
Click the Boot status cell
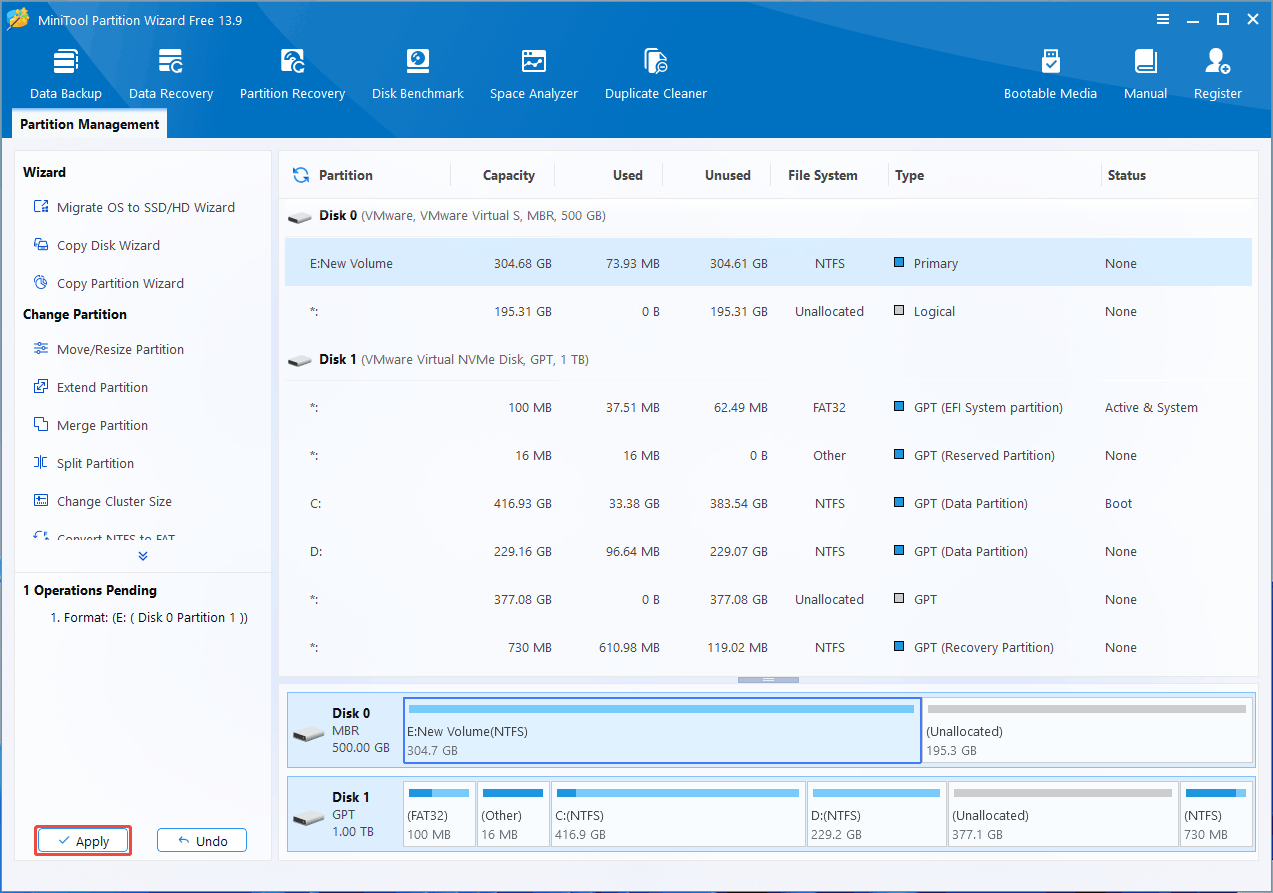point(1119,503)
